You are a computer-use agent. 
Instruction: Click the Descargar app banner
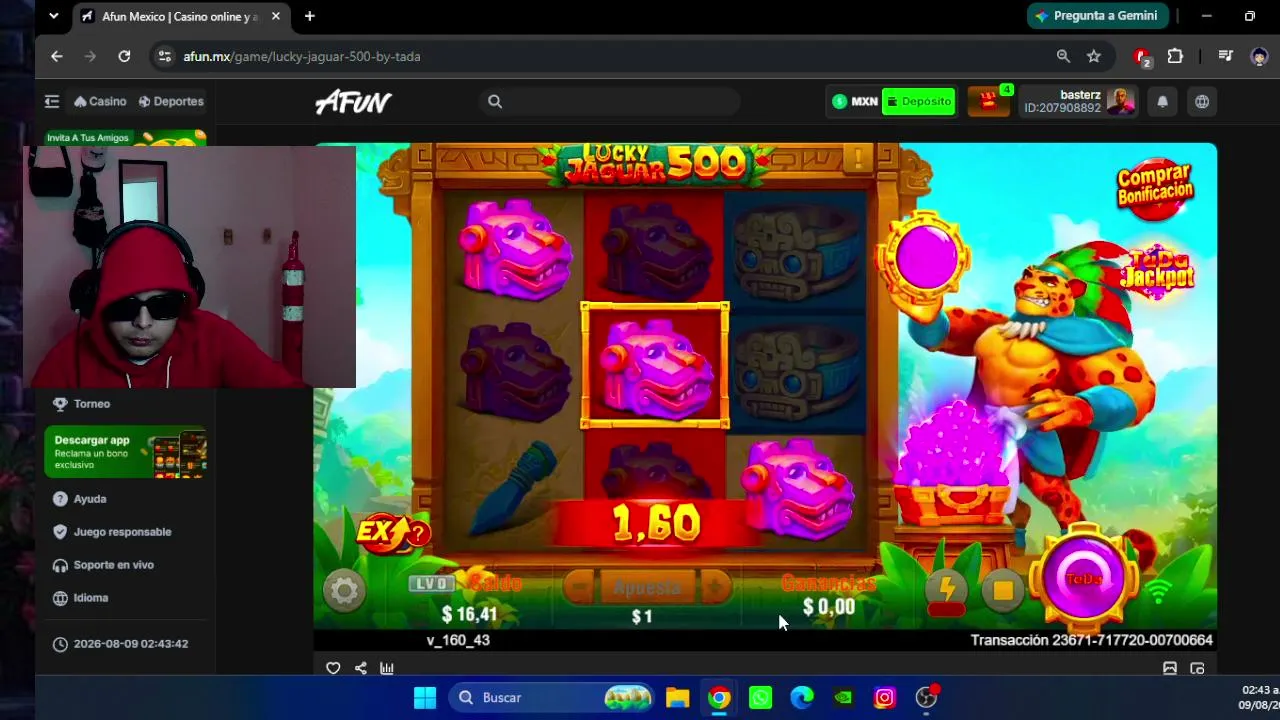[125, 452]
